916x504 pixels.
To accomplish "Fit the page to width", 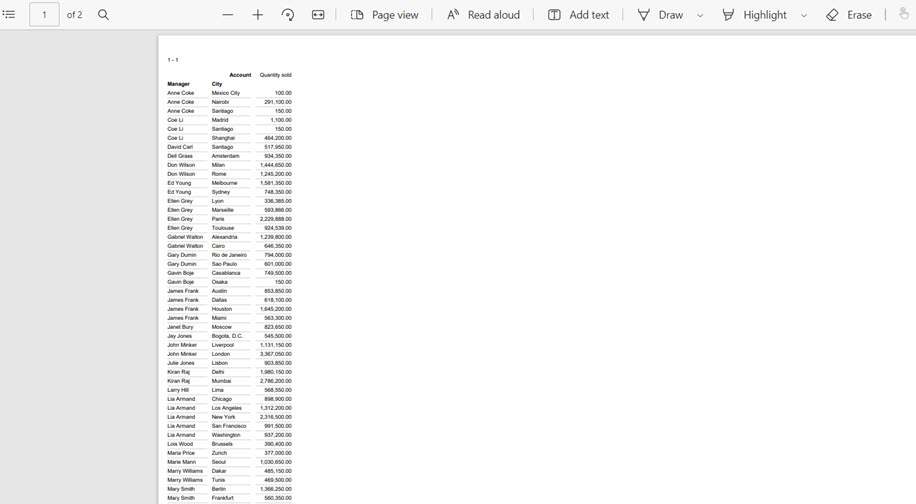I will point(318,15).
